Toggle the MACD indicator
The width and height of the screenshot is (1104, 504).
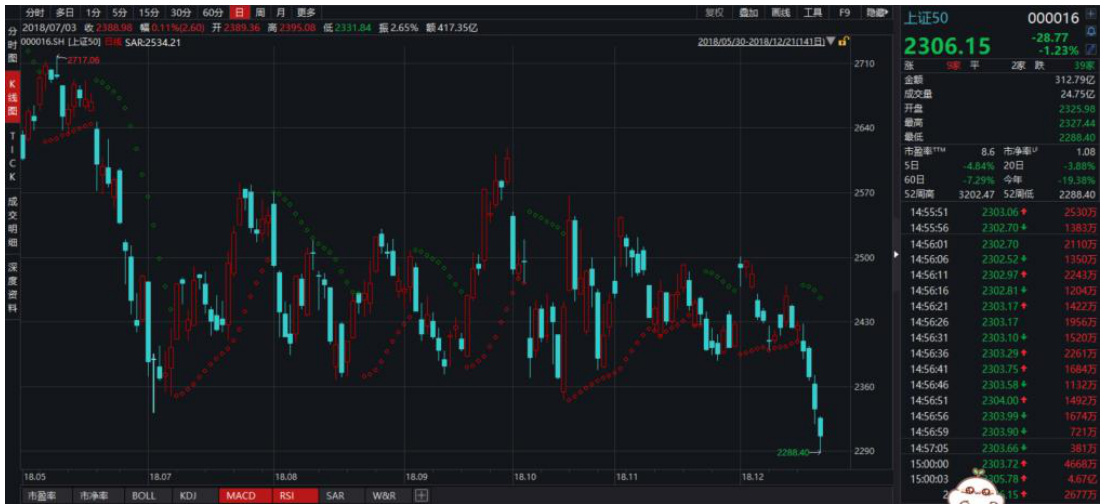(x=241, y=495)
